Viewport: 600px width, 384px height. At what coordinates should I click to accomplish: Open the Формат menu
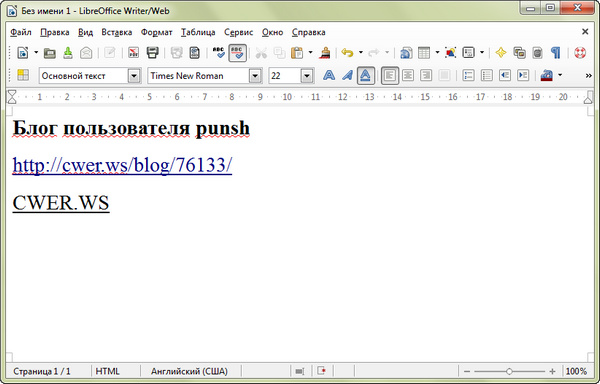click(x=157, y=32)
